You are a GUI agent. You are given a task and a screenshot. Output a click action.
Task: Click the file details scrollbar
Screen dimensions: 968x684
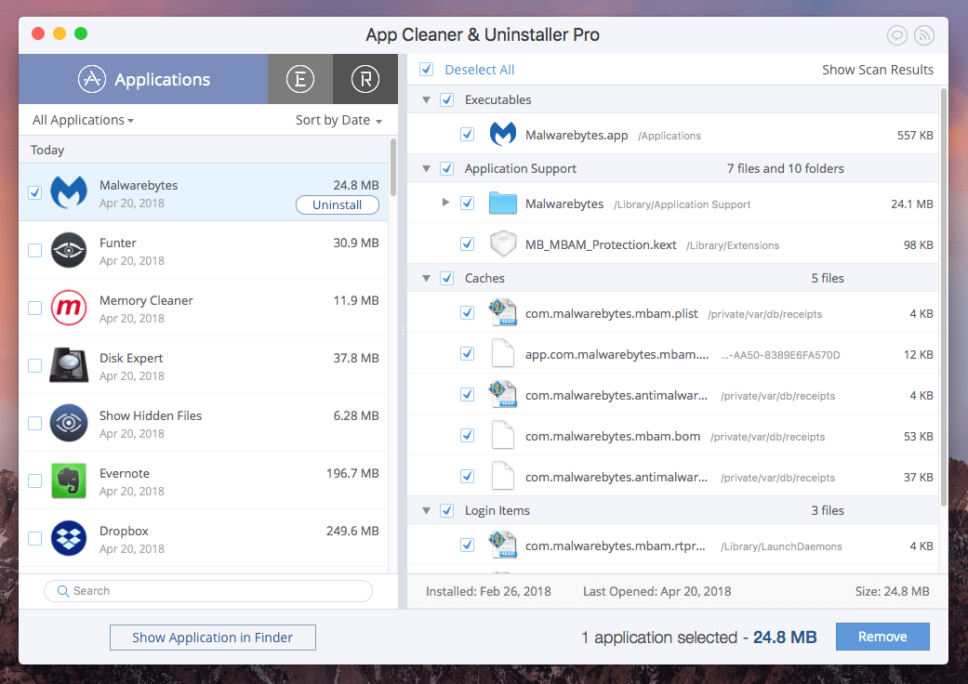point(943,296)
